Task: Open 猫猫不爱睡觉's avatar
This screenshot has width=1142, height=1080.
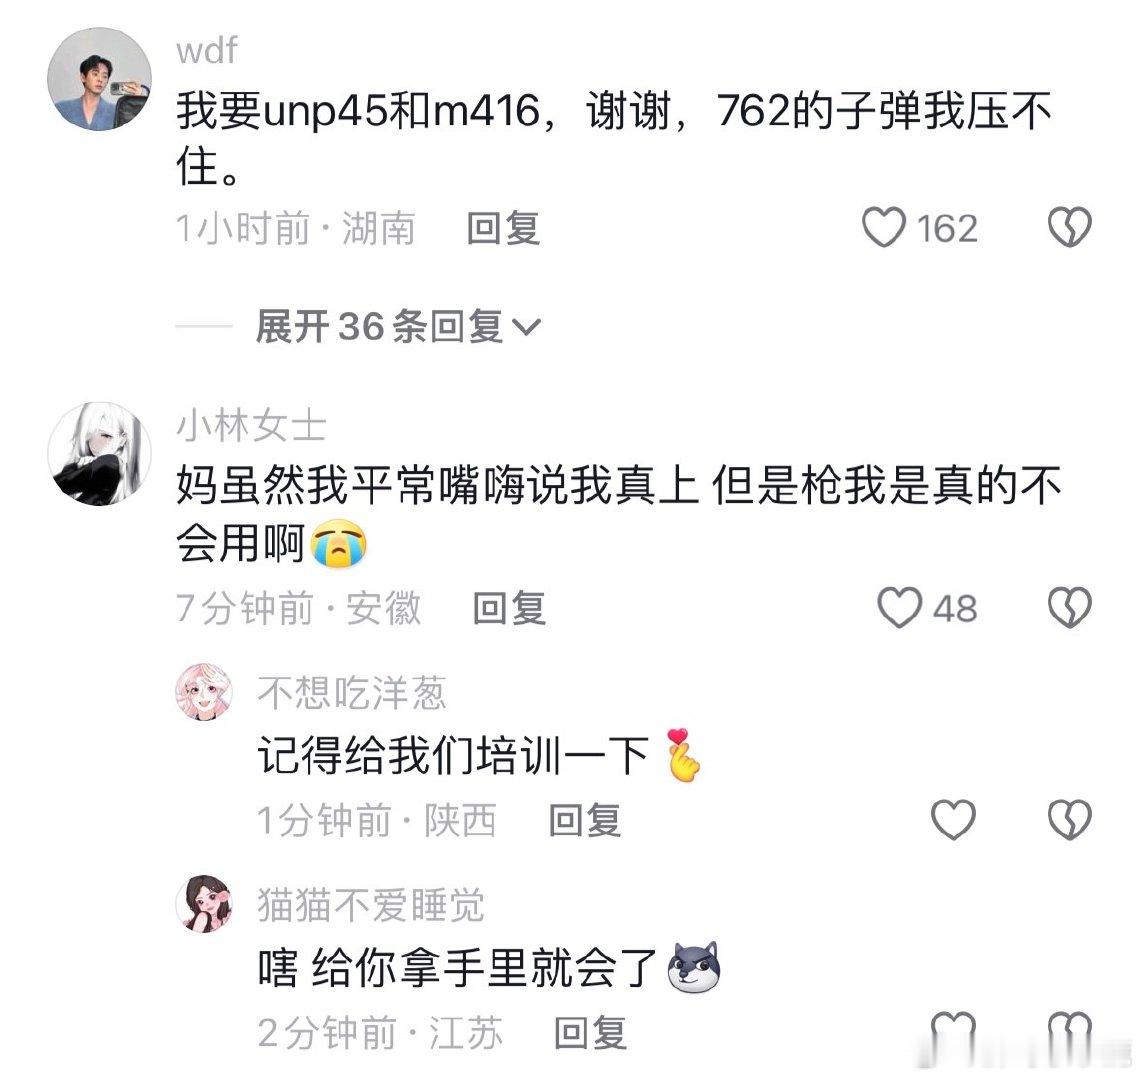Action: tap(204, 904)
